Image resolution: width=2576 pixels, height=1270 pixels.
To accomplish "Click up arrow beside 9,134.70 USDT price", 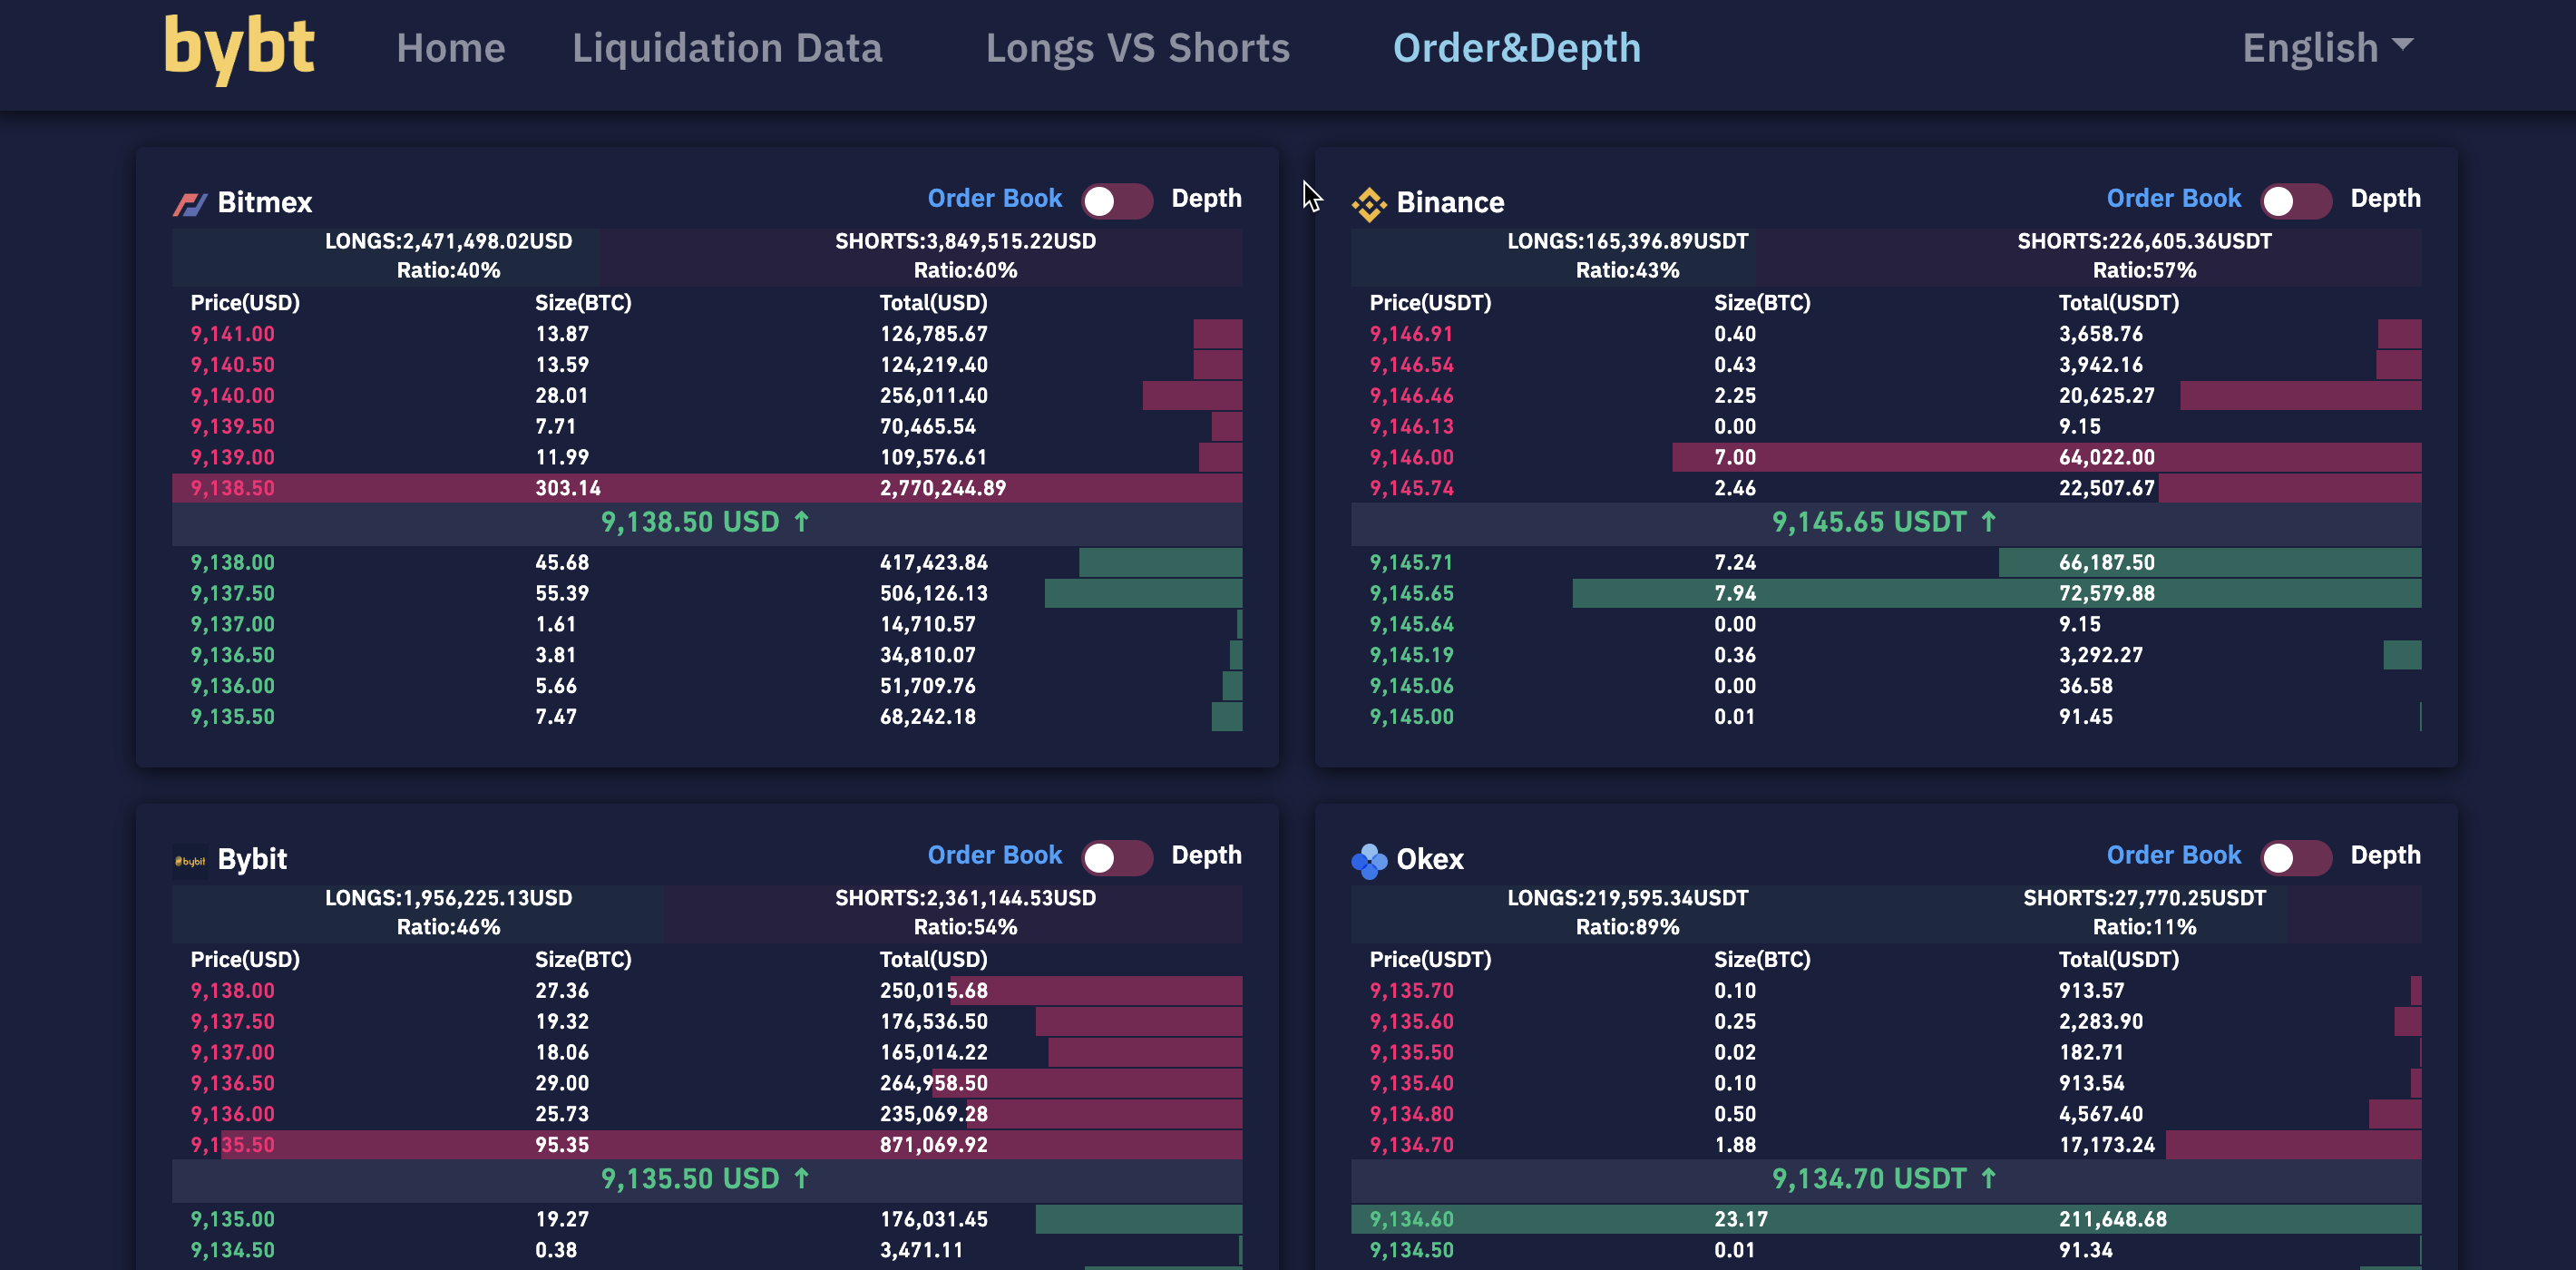I will [1988, 1178].
